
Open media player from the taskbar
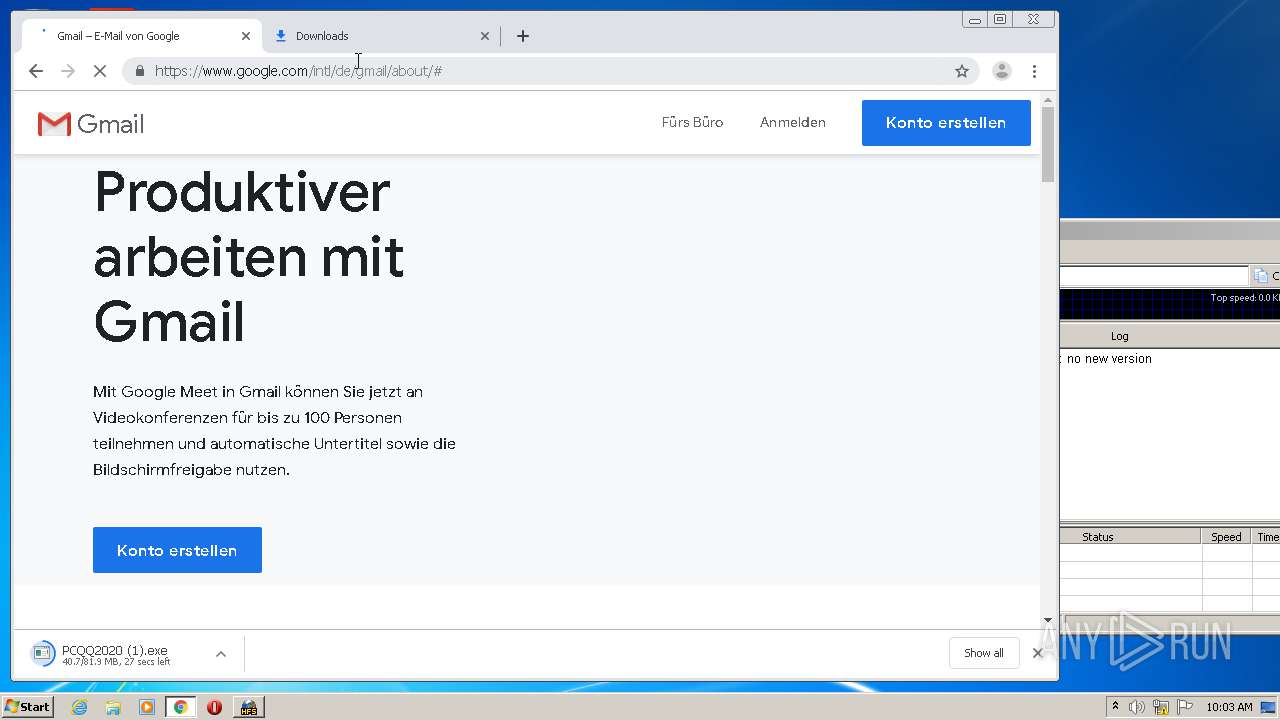(147, 707)
